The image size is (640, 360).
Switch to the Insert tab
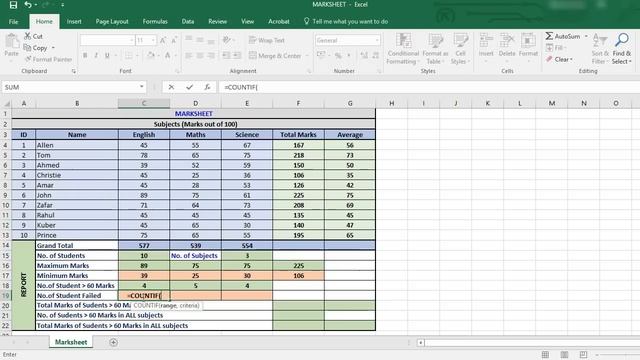[x=74, y=21]
